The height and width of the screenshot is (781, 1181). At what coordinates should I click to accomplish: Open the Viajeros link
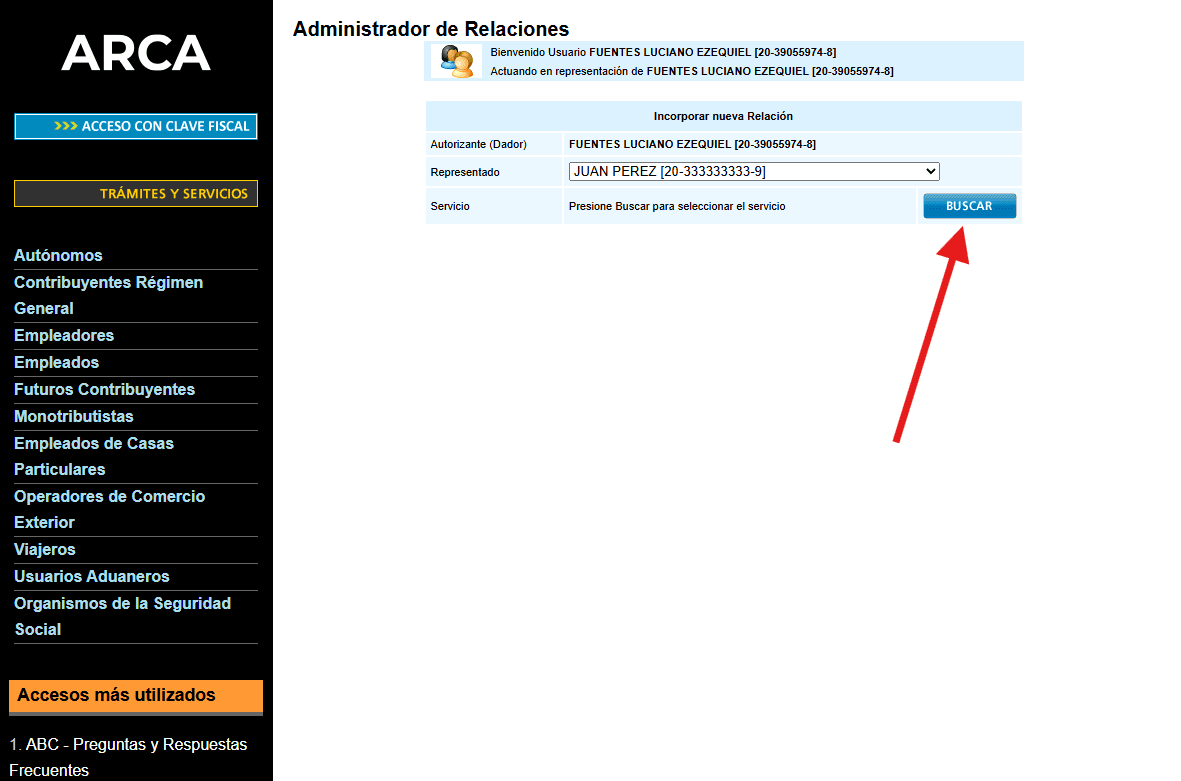tap(44, 550)
